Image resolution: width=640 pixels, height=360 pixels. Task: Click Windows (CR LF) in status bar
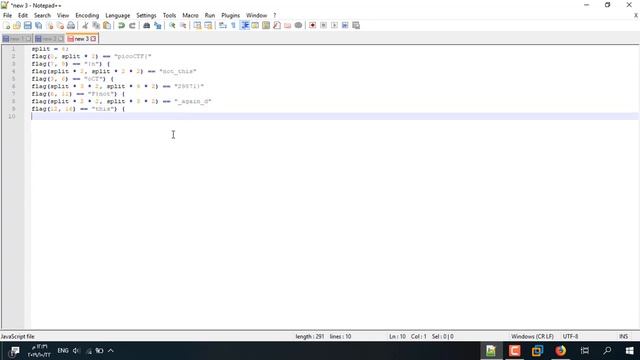pyautogui.click(x=532, y=336)
